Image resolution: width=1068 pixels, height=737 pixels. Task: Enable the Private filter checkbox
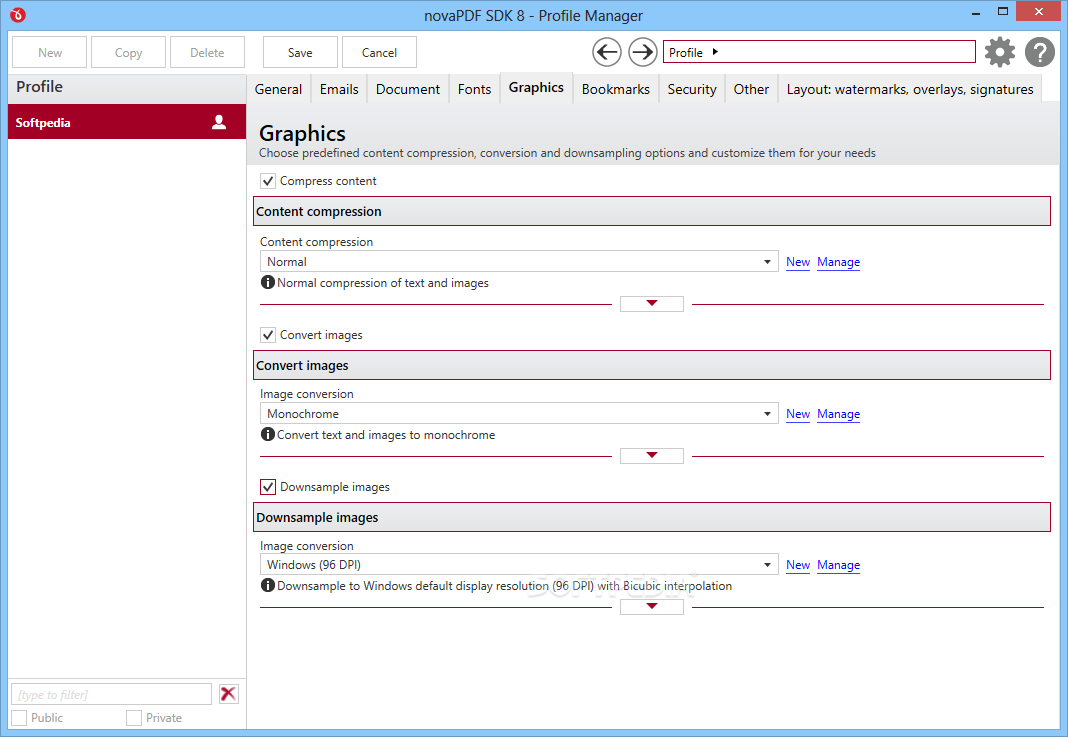134,718
